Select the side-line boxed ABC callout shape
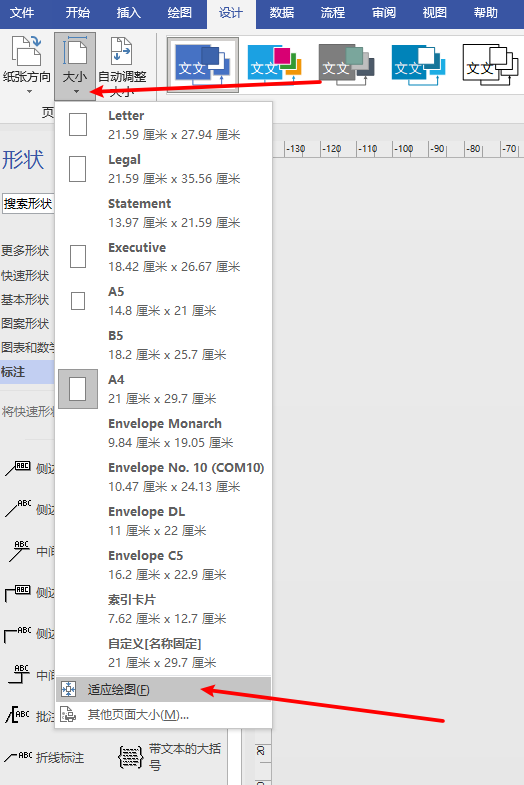524x785 pixels. coord(18,469)
